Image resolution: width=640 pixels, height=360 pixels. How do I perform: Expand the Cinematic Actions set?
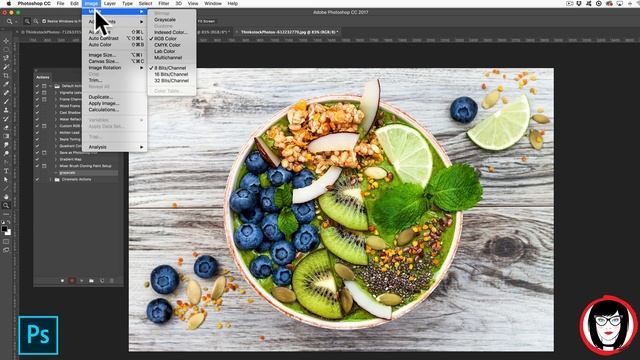tap(51, 179)
